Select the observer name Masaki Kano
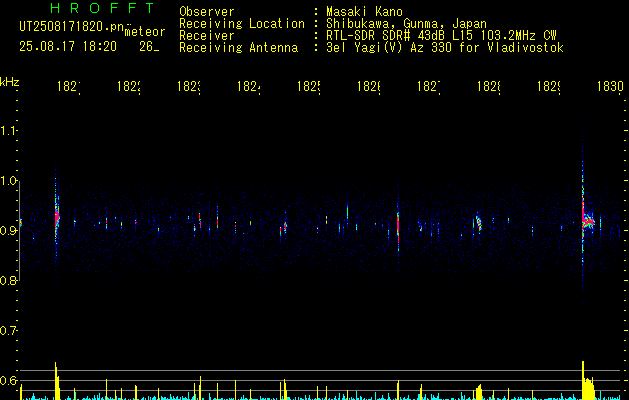Image resolution: width=629 pixels, height=400 pixels. coord(364,11)
